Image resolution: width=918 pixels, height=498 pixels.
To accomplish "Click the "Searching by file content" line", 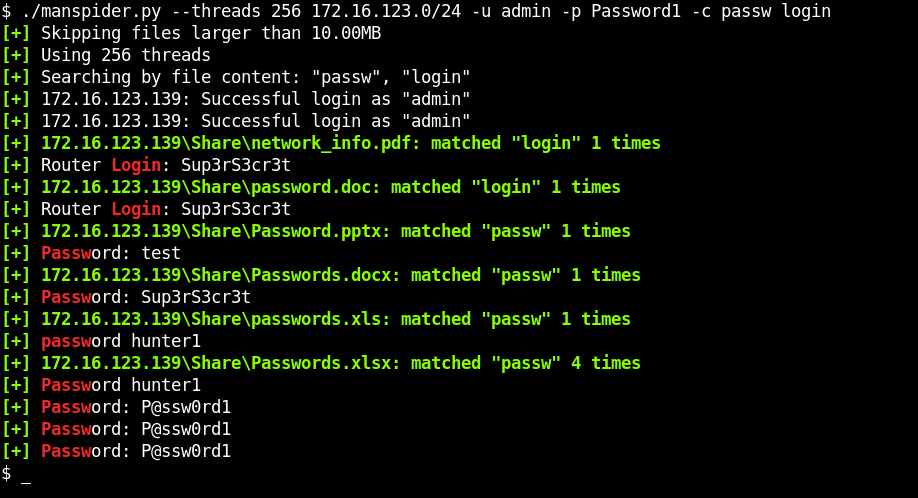I will pos(255,77).
